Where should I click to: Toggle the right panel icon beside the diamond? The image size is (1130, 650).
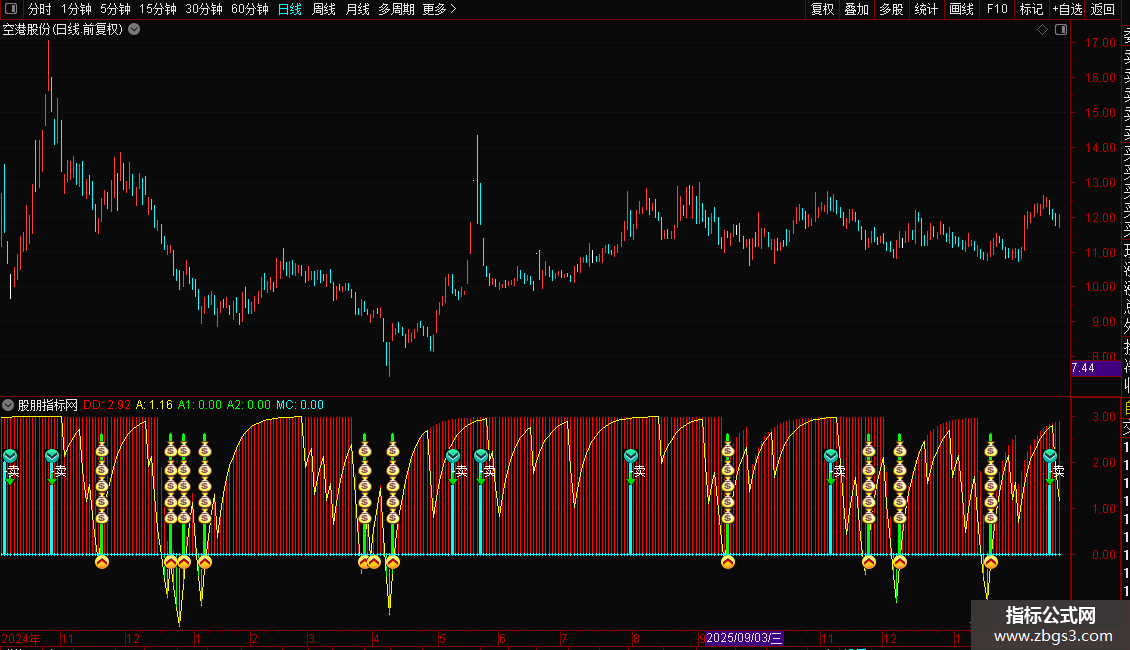click(x=1061, y=30)
